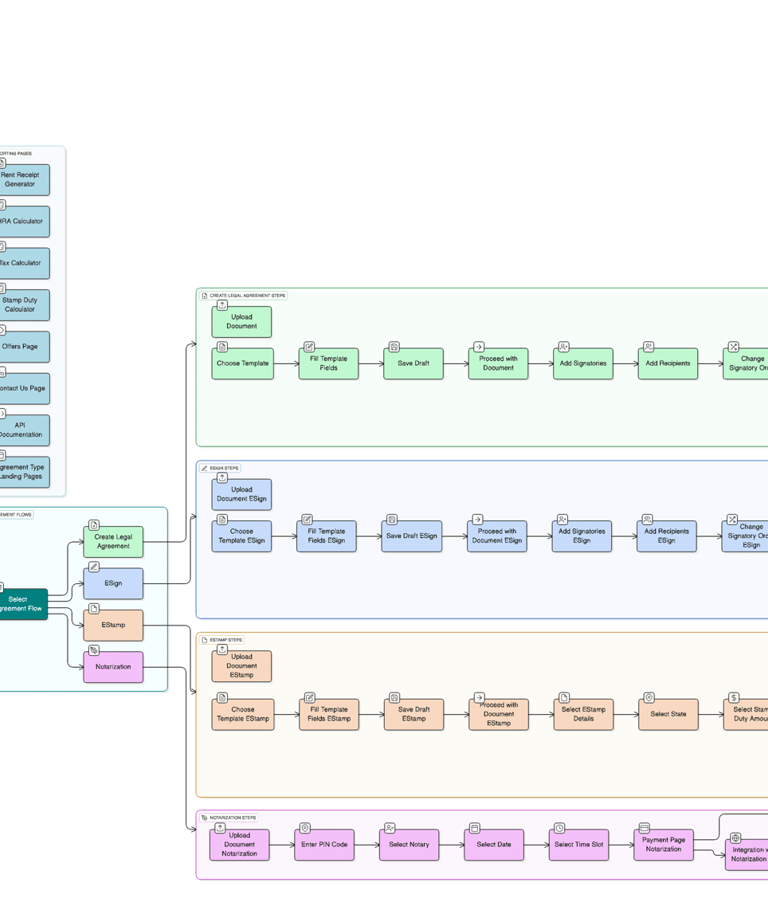Click the location pin icon above Select State
Screen dimensions: 768x922
pos(649,697)
